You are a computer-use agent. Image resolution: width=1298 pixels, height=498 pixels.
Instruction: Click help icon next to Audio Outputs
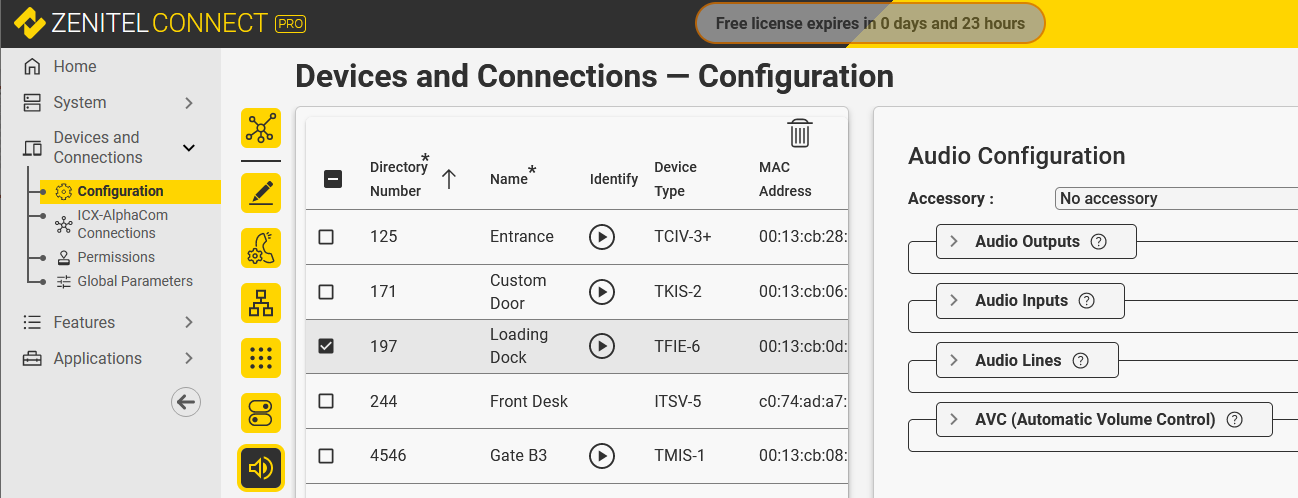click(x=1098, y=242)
